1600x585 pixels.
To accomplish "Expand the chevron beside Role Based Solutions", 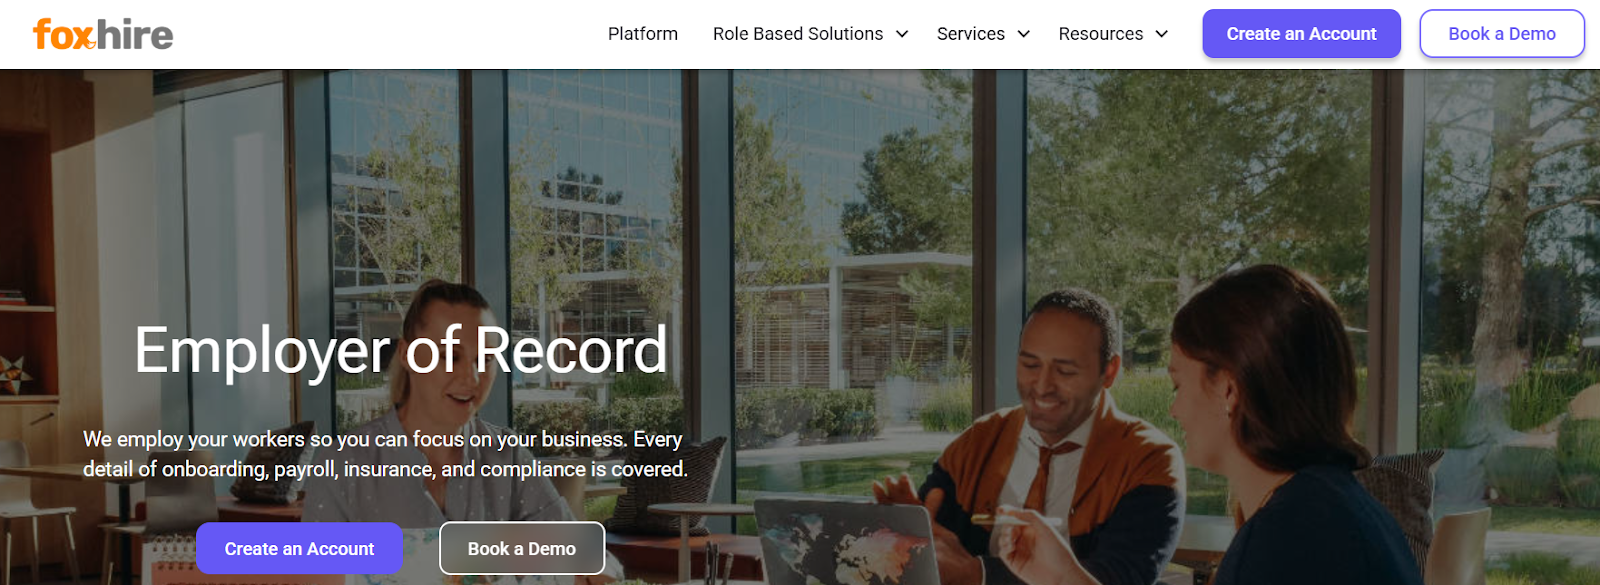I will (x=902, y=34).
